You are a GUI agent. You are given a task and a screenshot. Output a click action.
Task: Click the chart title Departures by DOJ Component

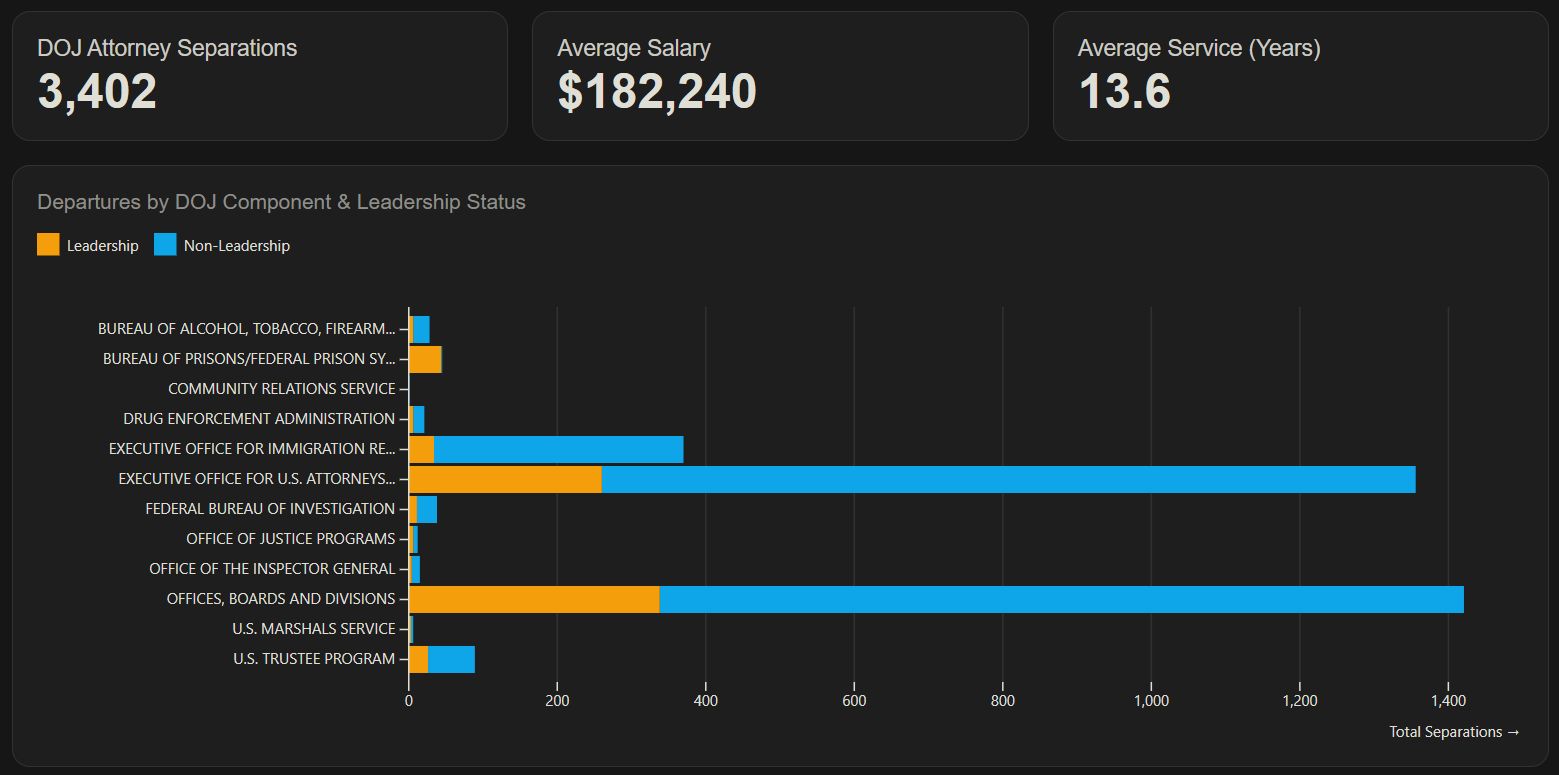click(x=281, y=202)
